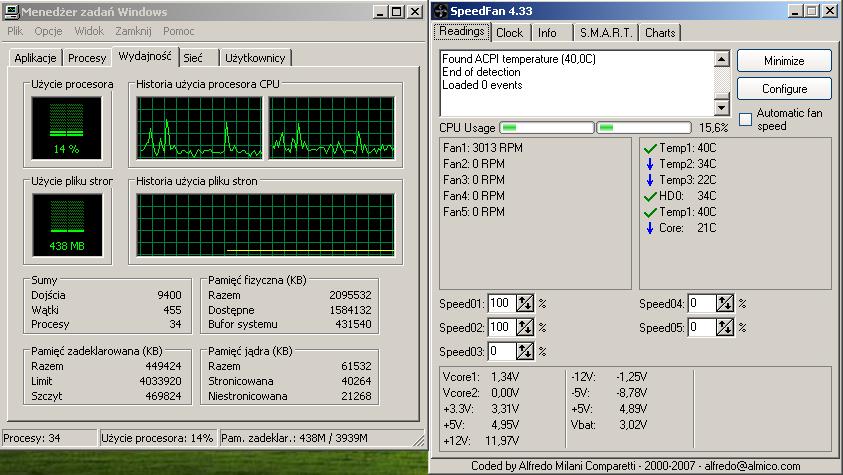Click into the Speed04 value field
This screenshot has width=843, height=475.
702,304
